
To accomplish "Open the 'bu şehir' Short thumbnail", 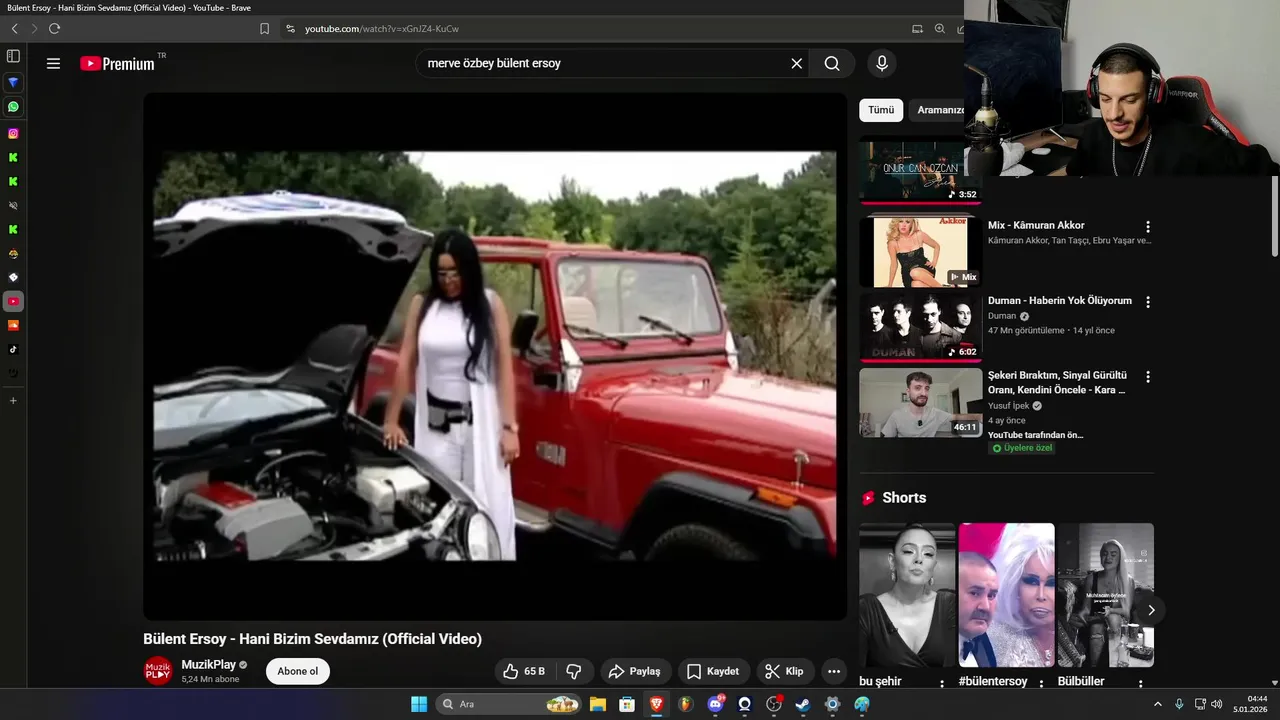I will [x=907, y=595].
